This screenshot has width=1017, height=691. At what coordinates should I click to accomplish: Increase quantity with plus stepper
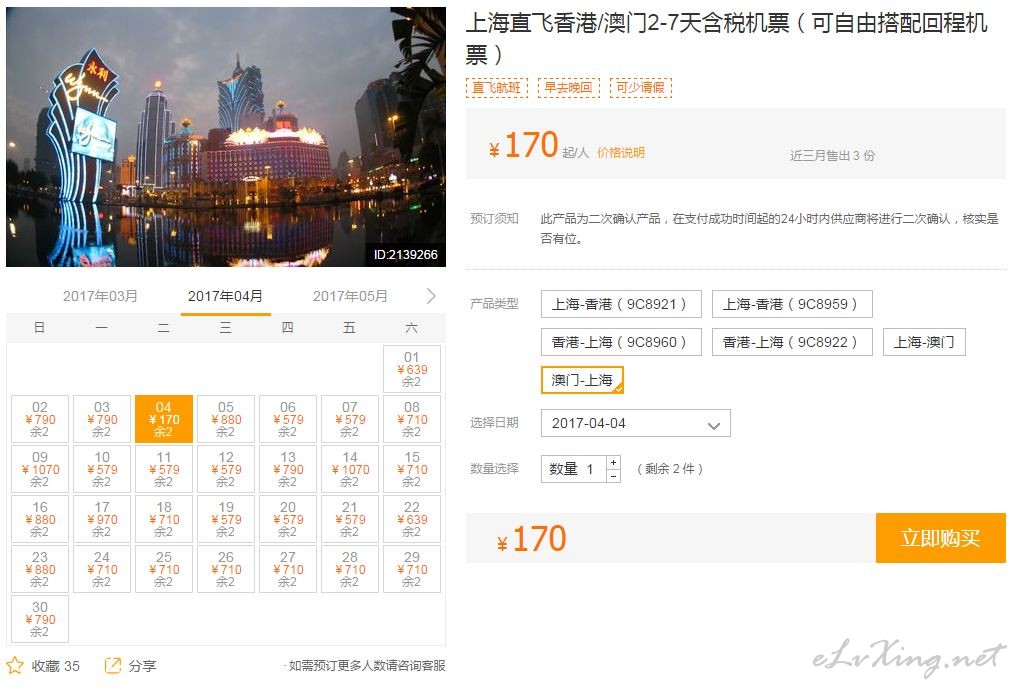point(614,462)
